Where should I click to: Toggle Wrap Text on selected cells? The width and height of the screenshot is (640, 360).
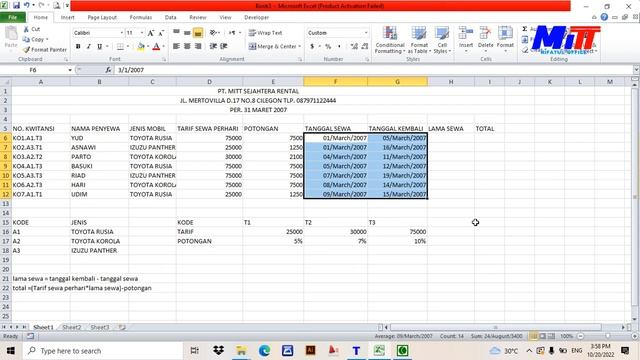pyautogui.click(x=265, y=33)
